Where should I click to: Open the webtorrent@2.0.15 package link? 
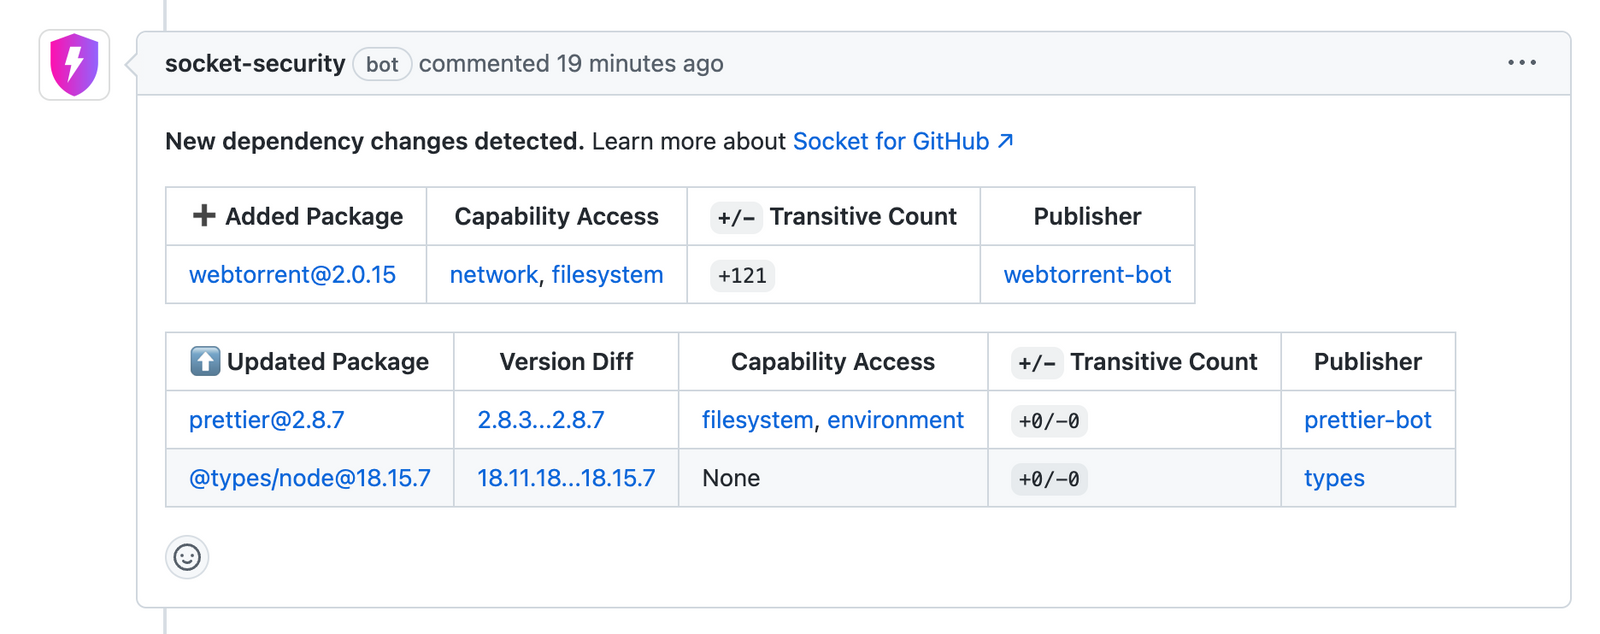(x=292, y=275)
